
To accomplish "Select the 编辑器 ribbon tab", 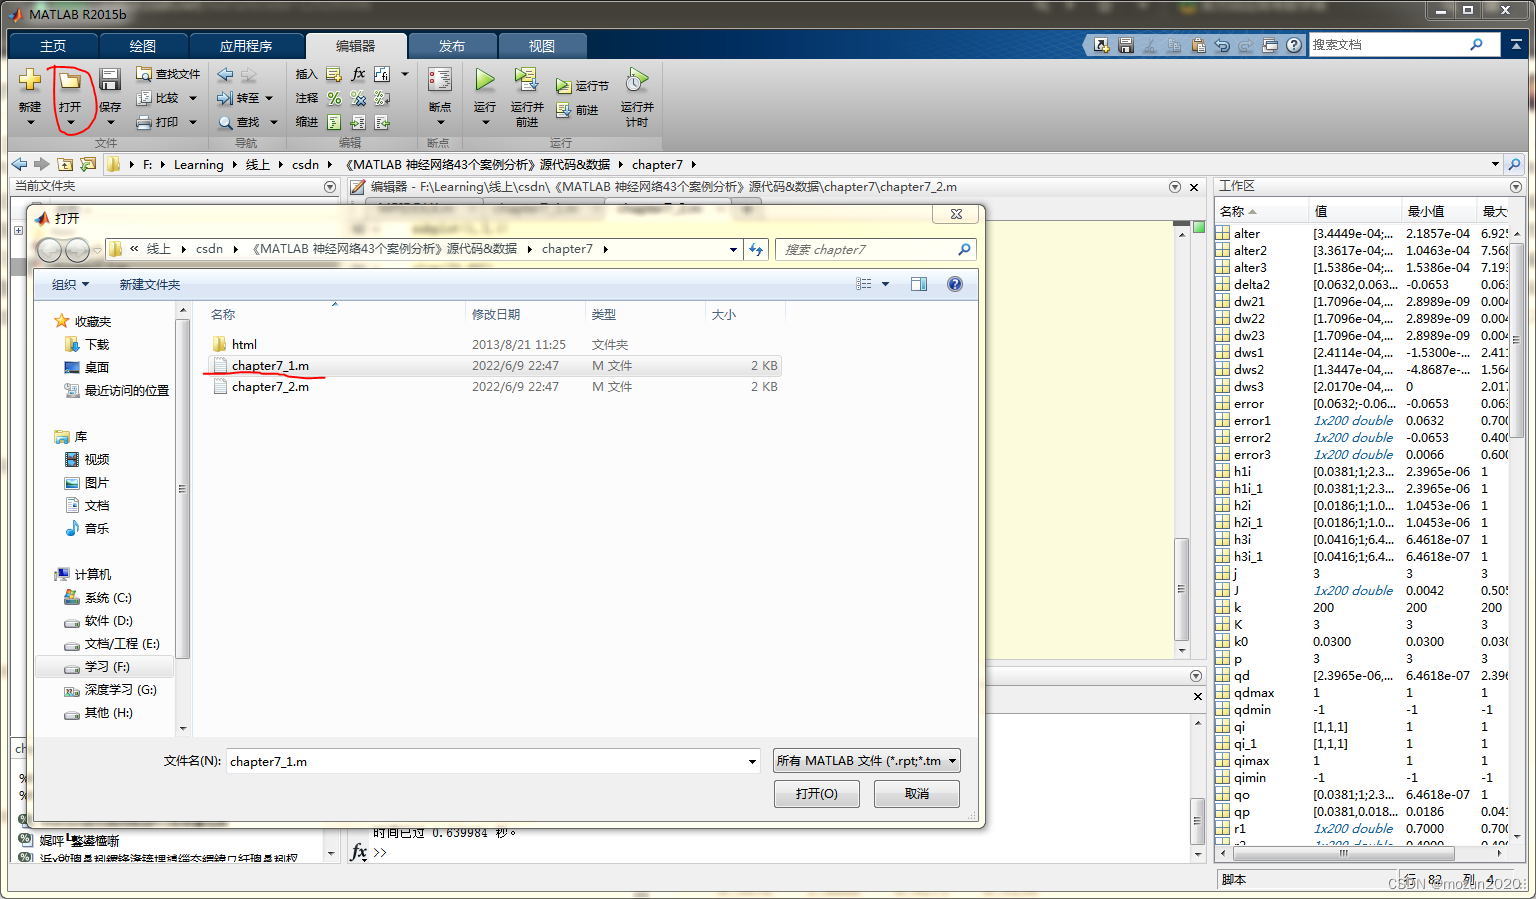I will pyautogui.click(x=356, y=46).
